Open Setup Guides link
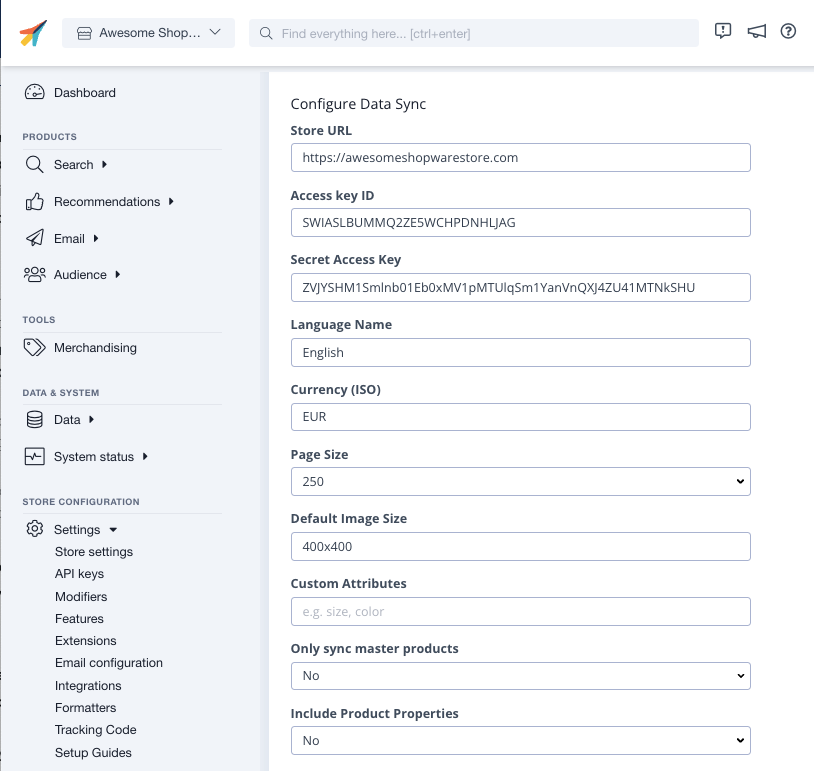 pyautogui.click(x=93, y=753)
